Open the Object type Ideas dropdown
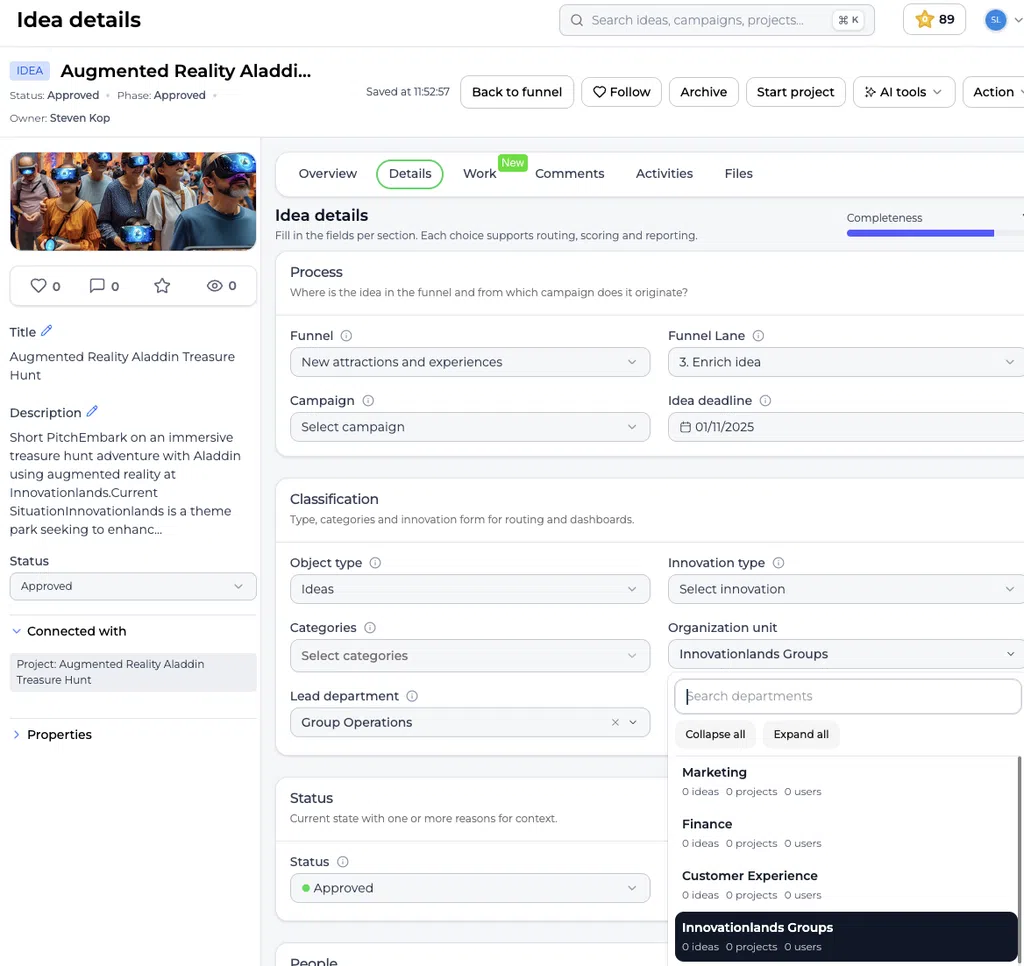Image resolution: width=1024 pixels, height=966 pixels. 470,589
